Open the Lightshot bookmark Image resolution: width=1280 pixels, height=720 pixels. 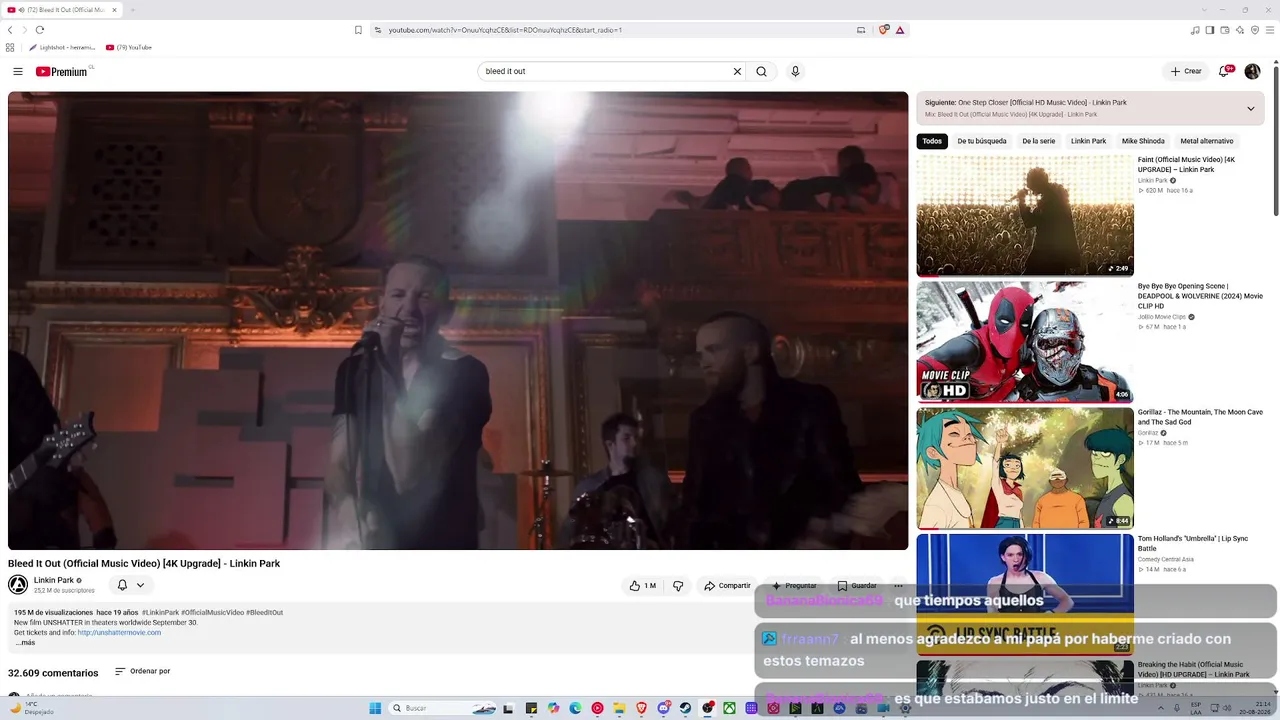(x=62, y=47)
